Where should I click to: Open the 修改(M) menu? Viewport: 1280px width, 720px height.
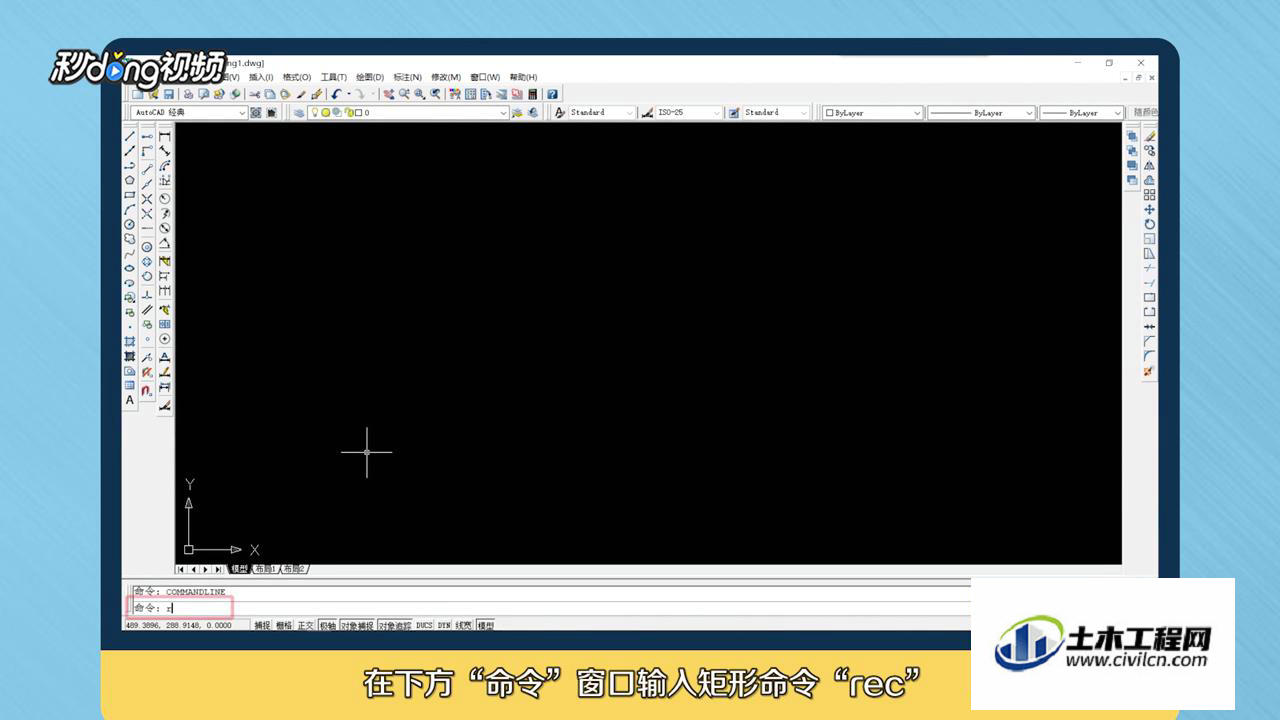[x=446, y=77]
